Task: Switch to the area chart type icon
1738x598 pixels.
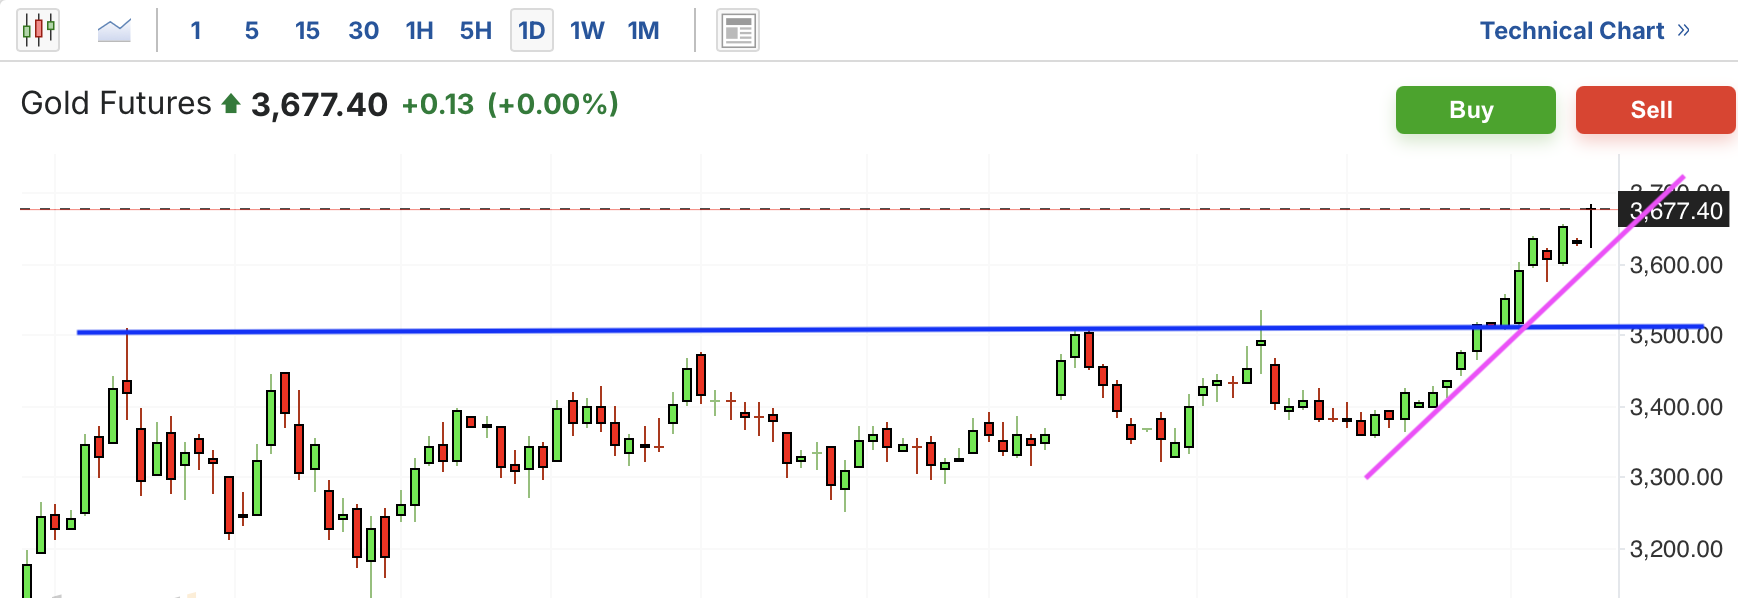Action: coord(114,30)
